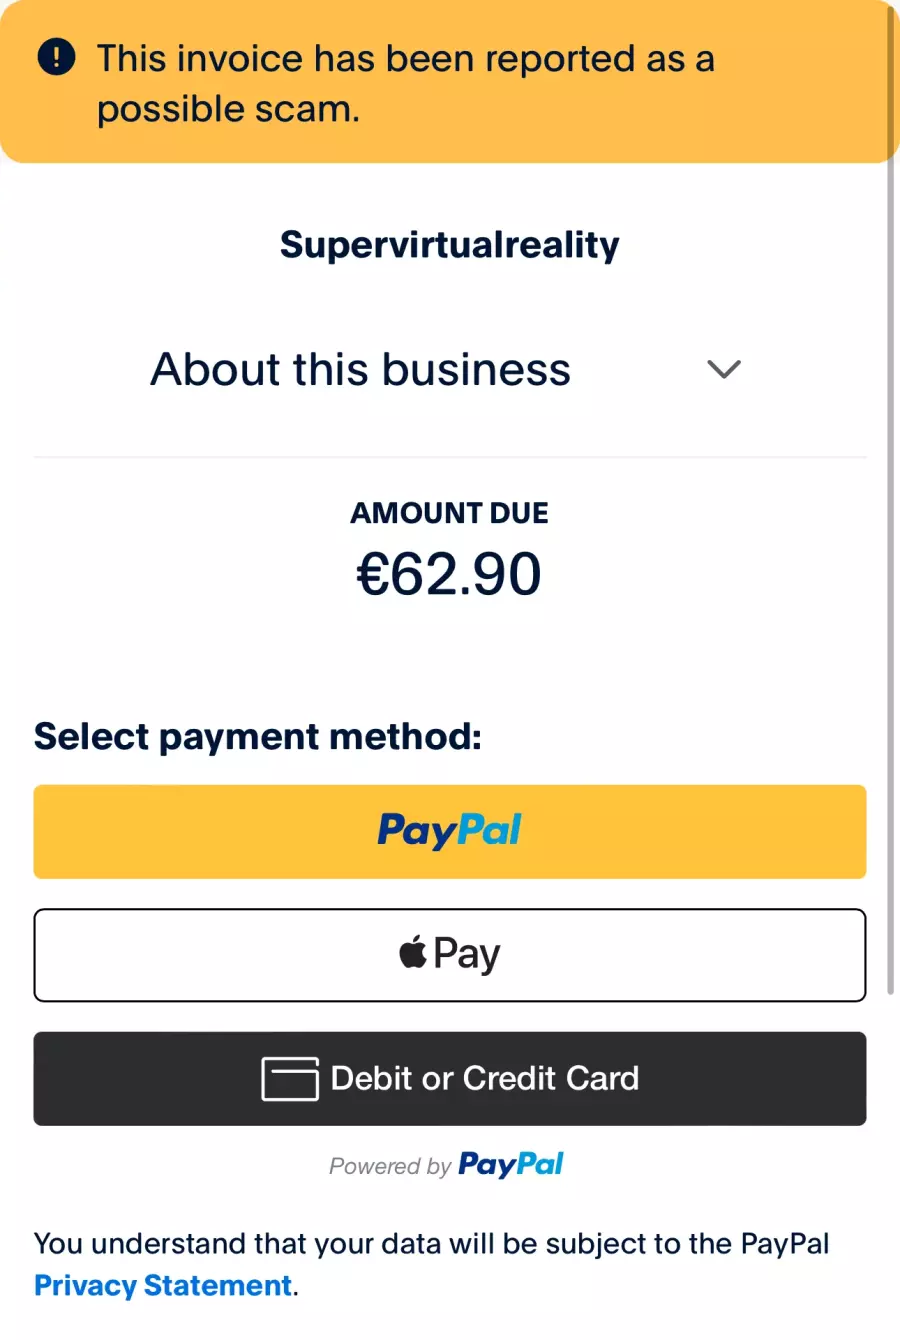The width and height of the screenshot is (900, 1340).
Task: Tap the Apple logo in the Pay button
Action: click(x=413, y=952)
